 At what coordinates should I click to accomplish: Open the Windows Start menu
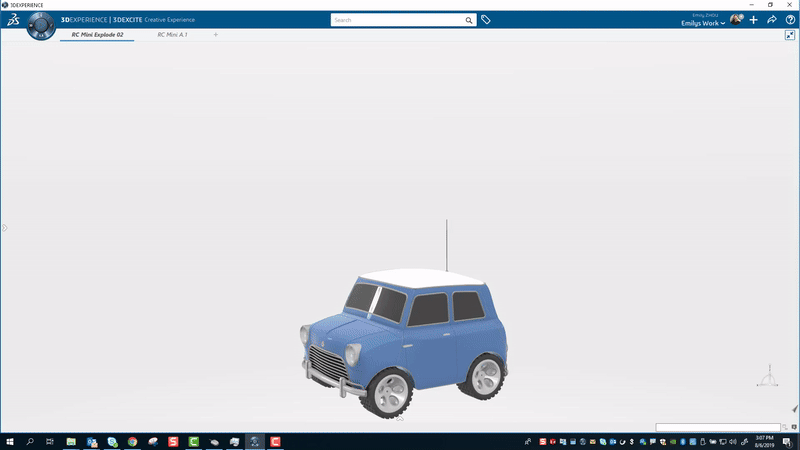coord(10,441)
